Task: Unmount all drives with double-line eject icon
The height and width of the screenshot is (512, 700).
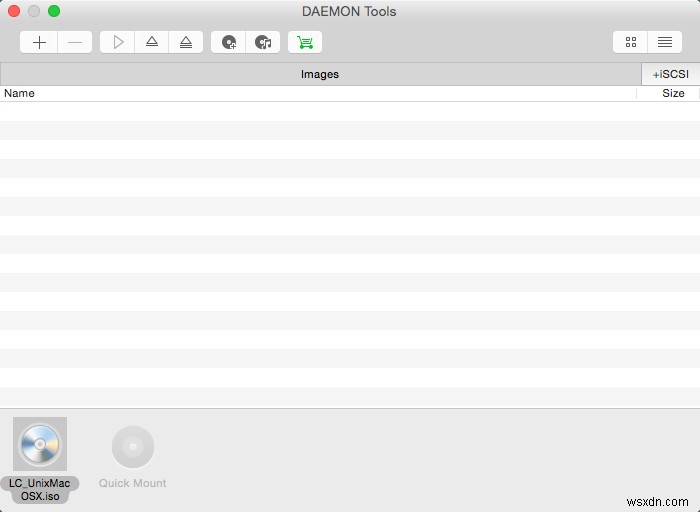Action: 186,42
